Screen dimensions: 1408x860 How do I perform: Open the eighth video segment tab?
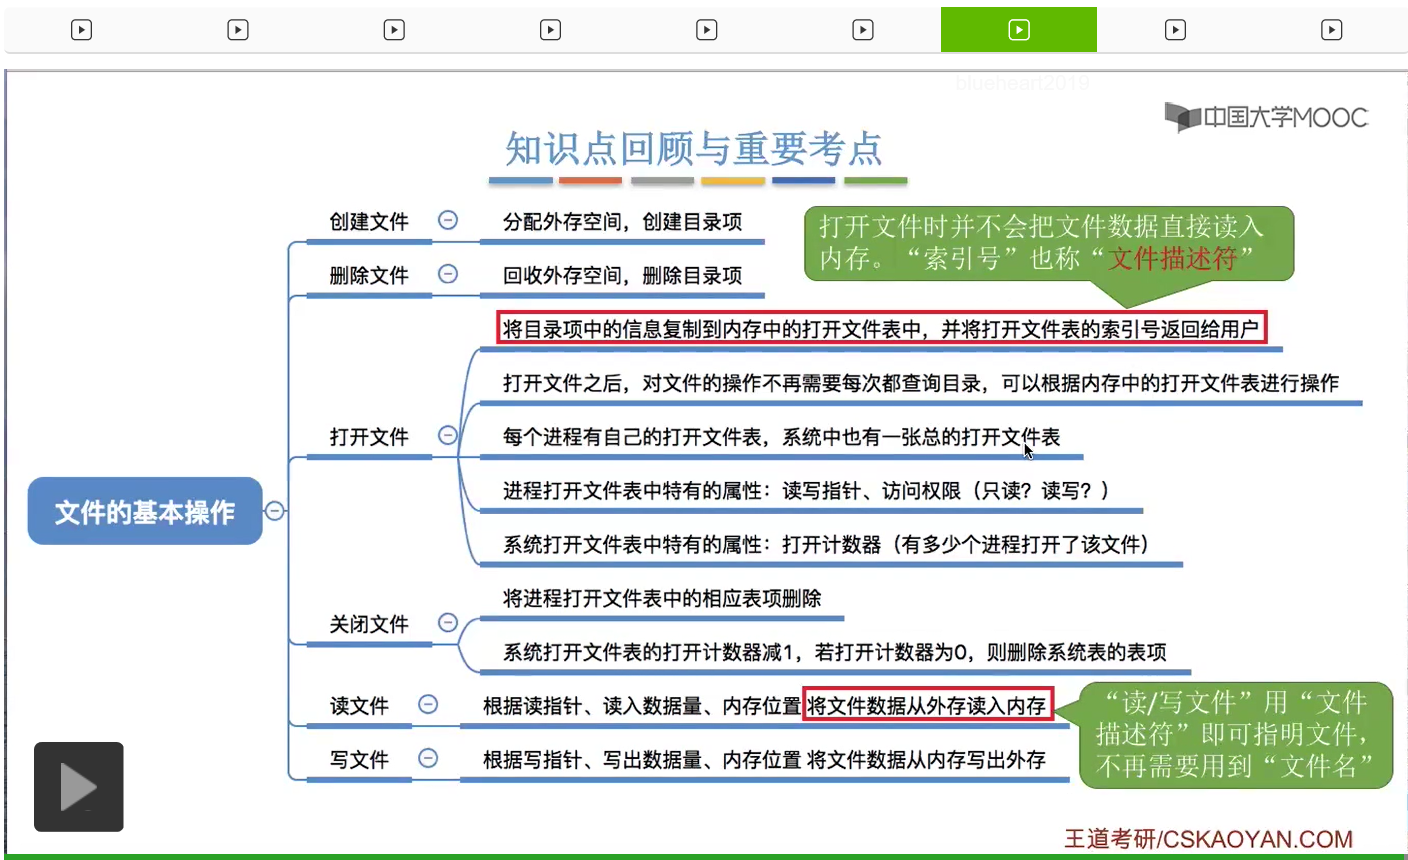pos(1176,30)
